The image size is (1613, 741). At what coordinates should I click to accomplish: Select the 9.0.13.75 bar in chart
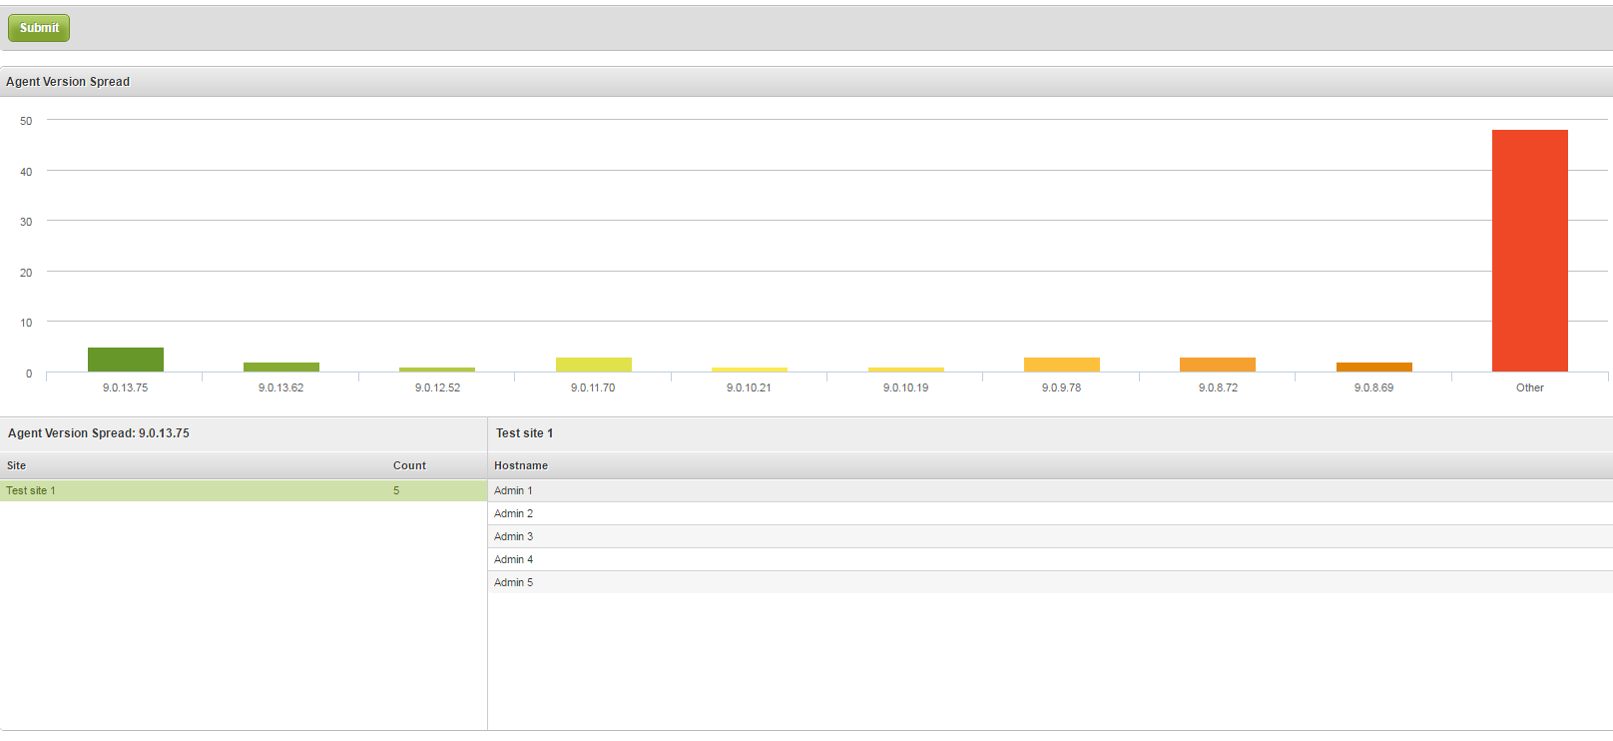tap(126, 360)
